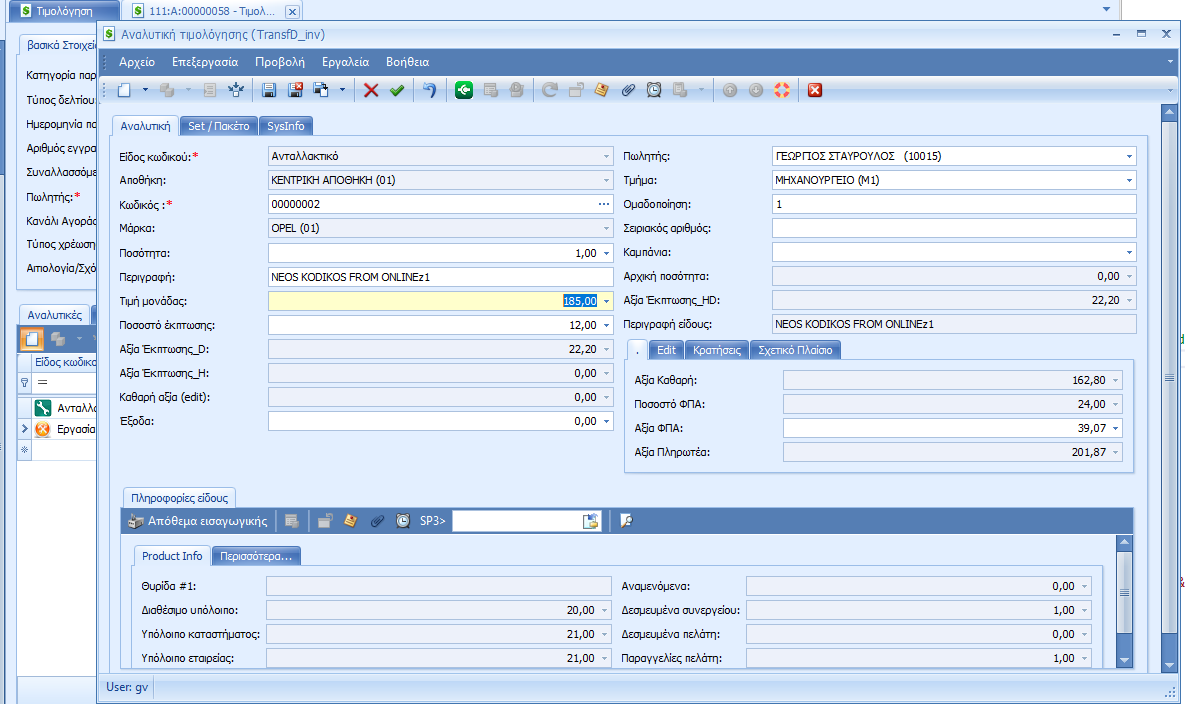The width and height of the screenshot is (1185, 704).
Task: Click the green checkmark accept icon
Action: pos(397,90)
